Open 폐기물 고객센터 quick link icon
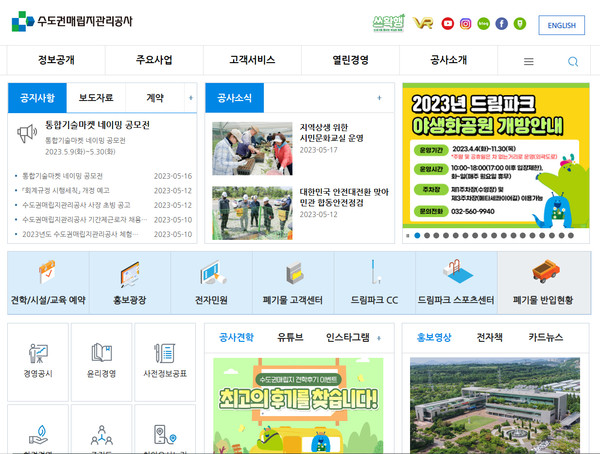This screenshot has width=600, height=454. 294,273
